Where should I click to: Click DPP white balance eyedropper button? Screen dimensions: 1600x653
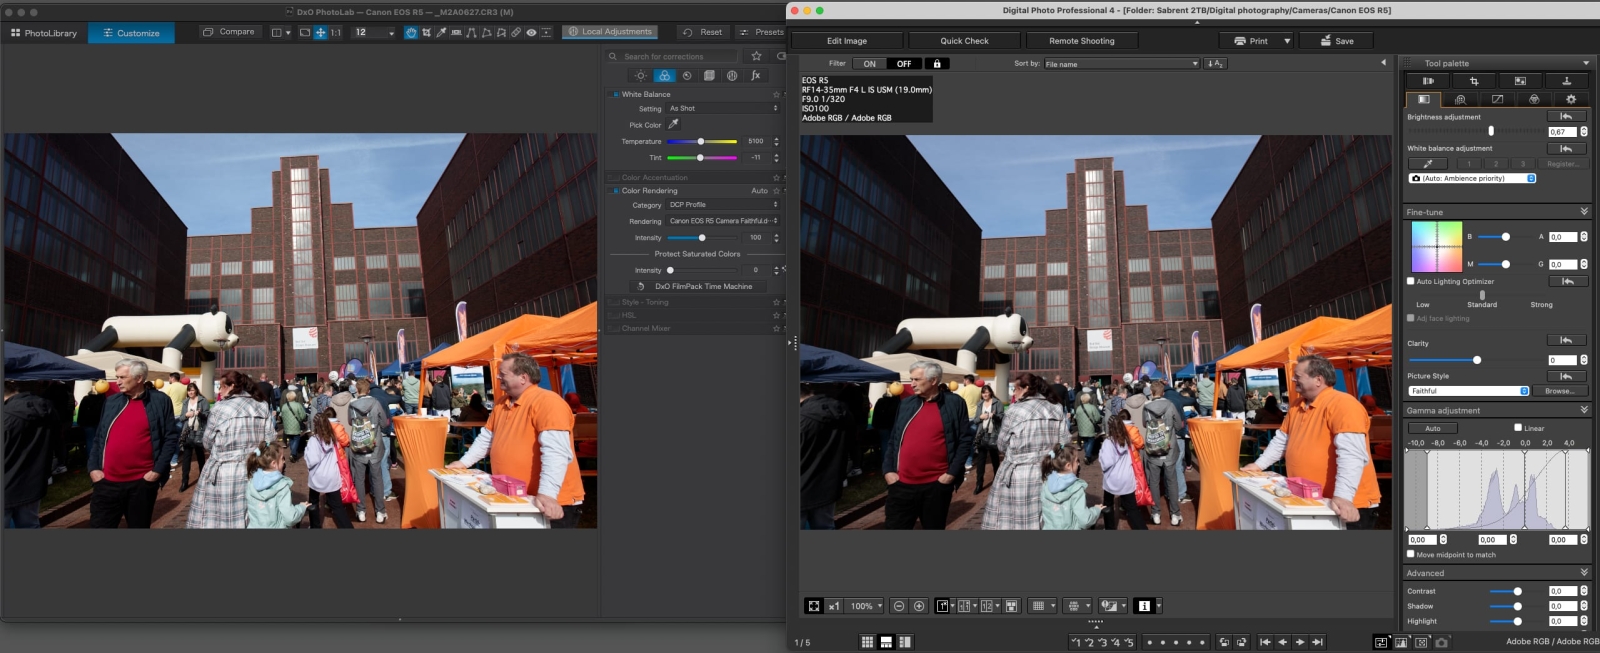click(1428, 163)
